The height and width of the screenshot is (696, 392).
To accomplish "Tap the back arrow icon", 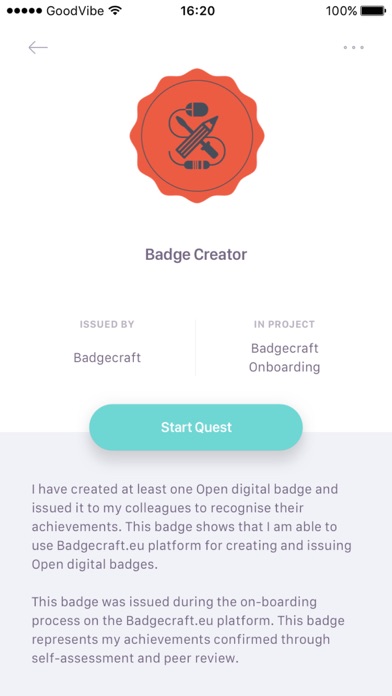I will [x=38, y=47].
